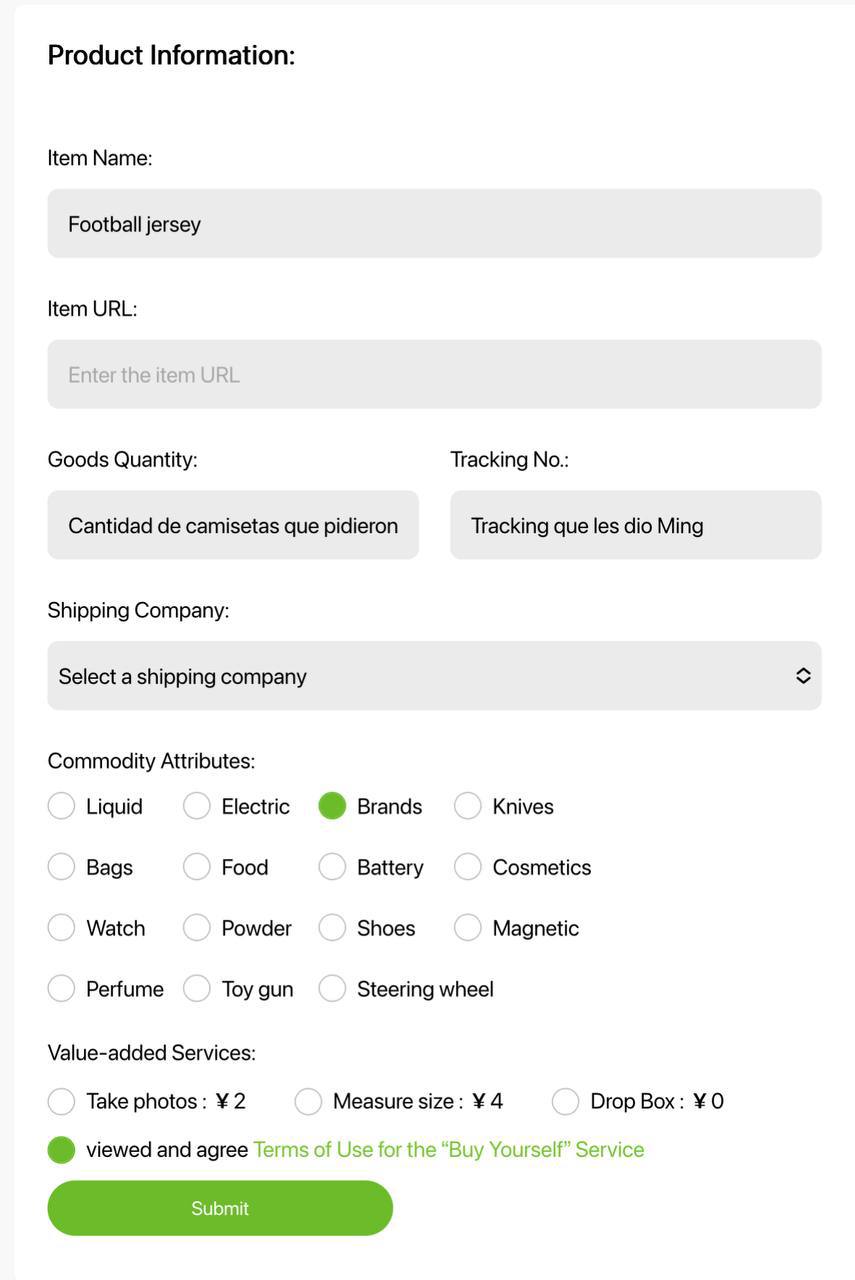Enable the Take photos service
This screenshot has height=1280, width=855.
tap(62, 1101)
